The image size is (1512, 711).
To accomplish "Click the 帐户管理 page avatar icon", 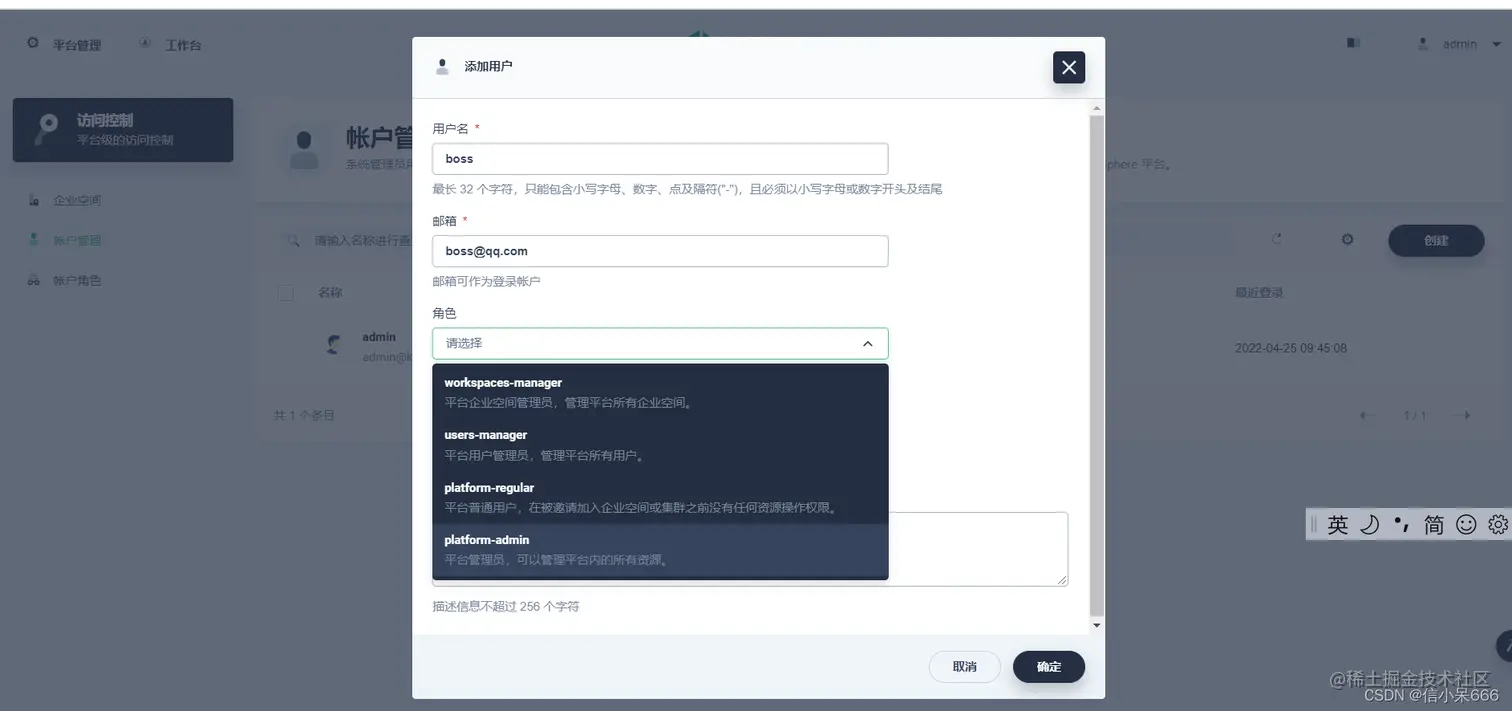I will click(303, 149).
